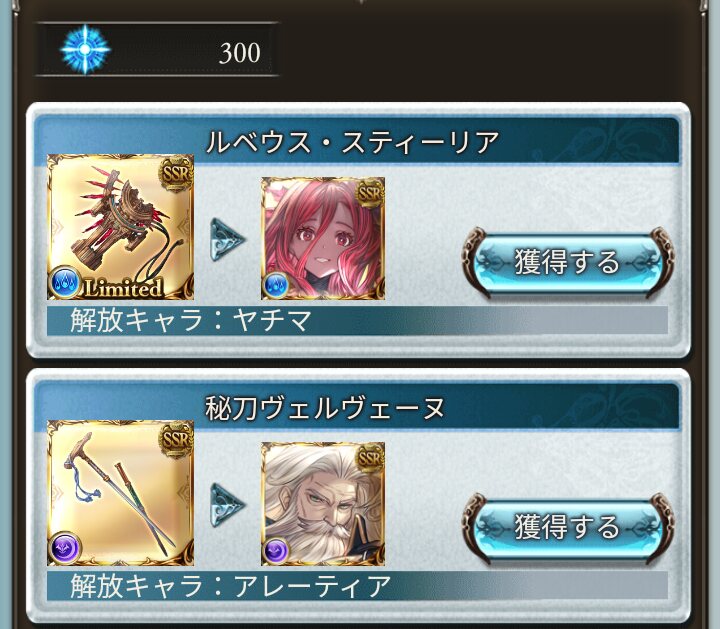Open the アレーティア character portrait

tap(323, 504)
